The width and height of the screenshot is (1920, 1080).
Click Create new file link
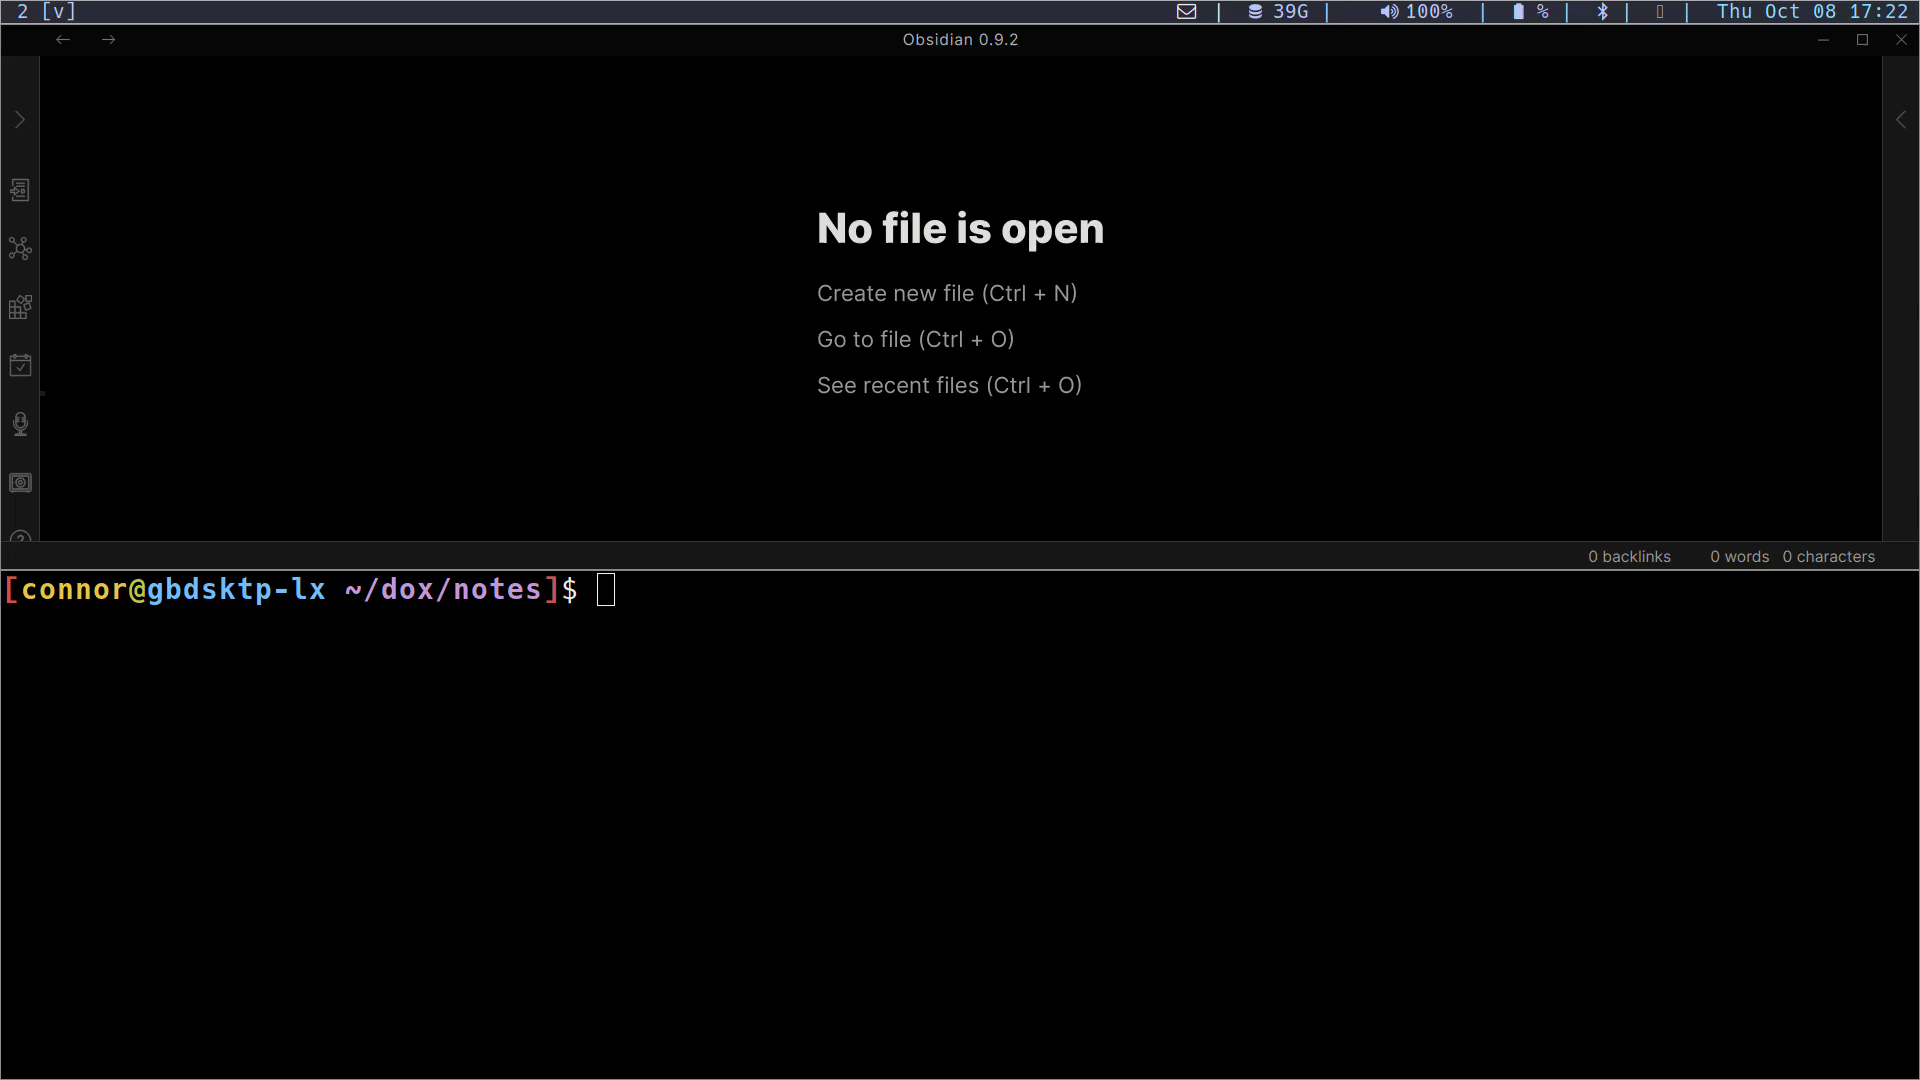pyautogui.click(x=946, y=294)
